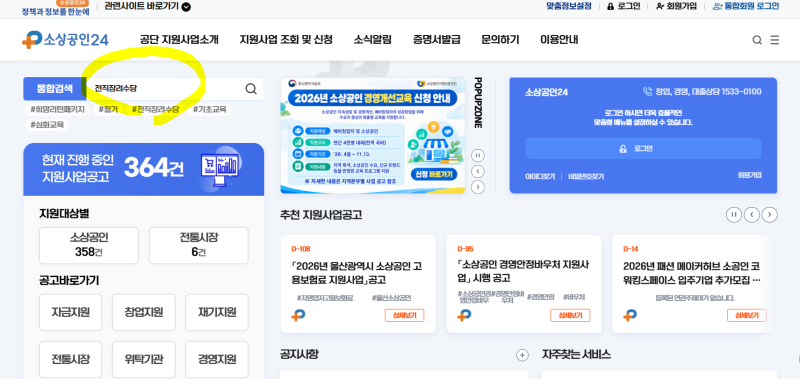
Task: Open 소상공인 경영안정바우처 지원사업 시행 공고
Action: coord(523,271)
